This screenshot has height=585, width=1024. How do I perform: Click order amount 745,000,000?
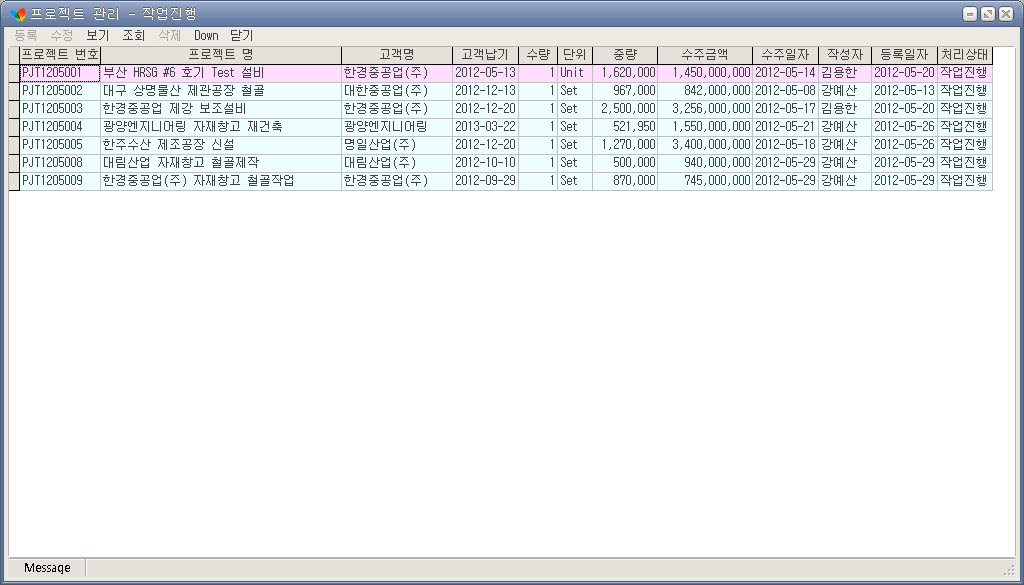(705, 180)
